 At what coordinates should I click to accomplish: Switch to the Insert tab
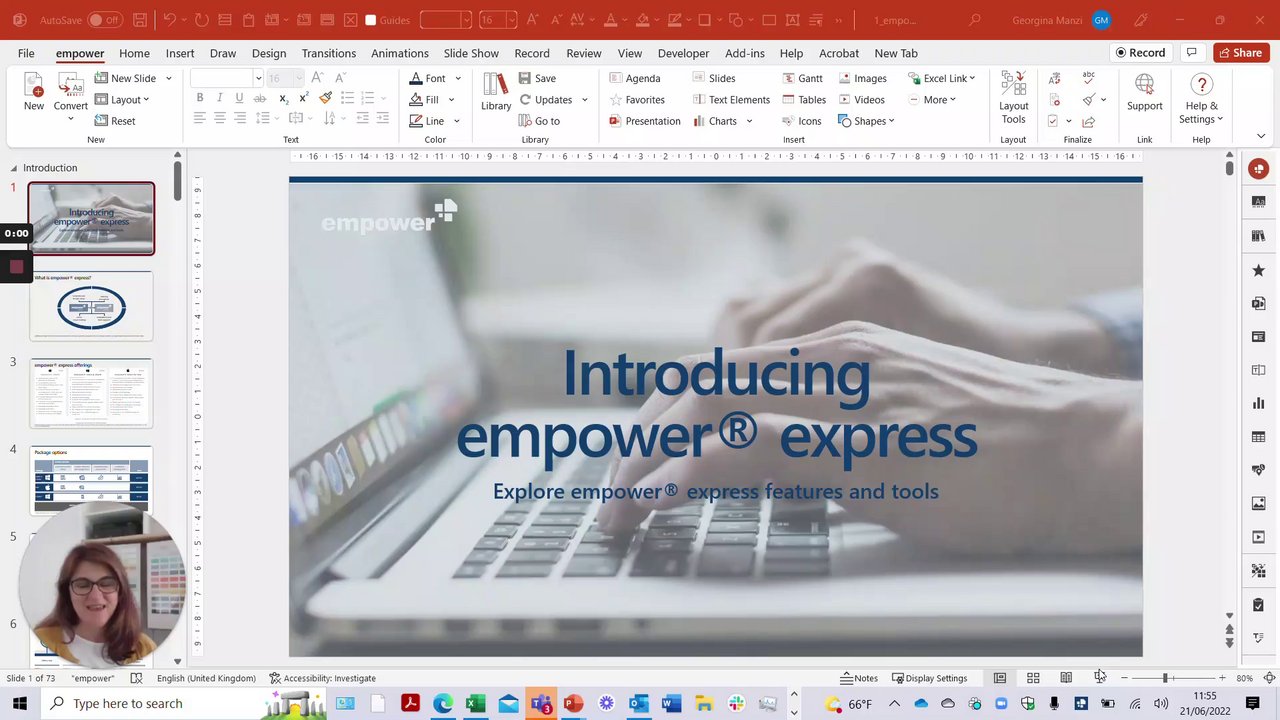(x=180, y=53)
